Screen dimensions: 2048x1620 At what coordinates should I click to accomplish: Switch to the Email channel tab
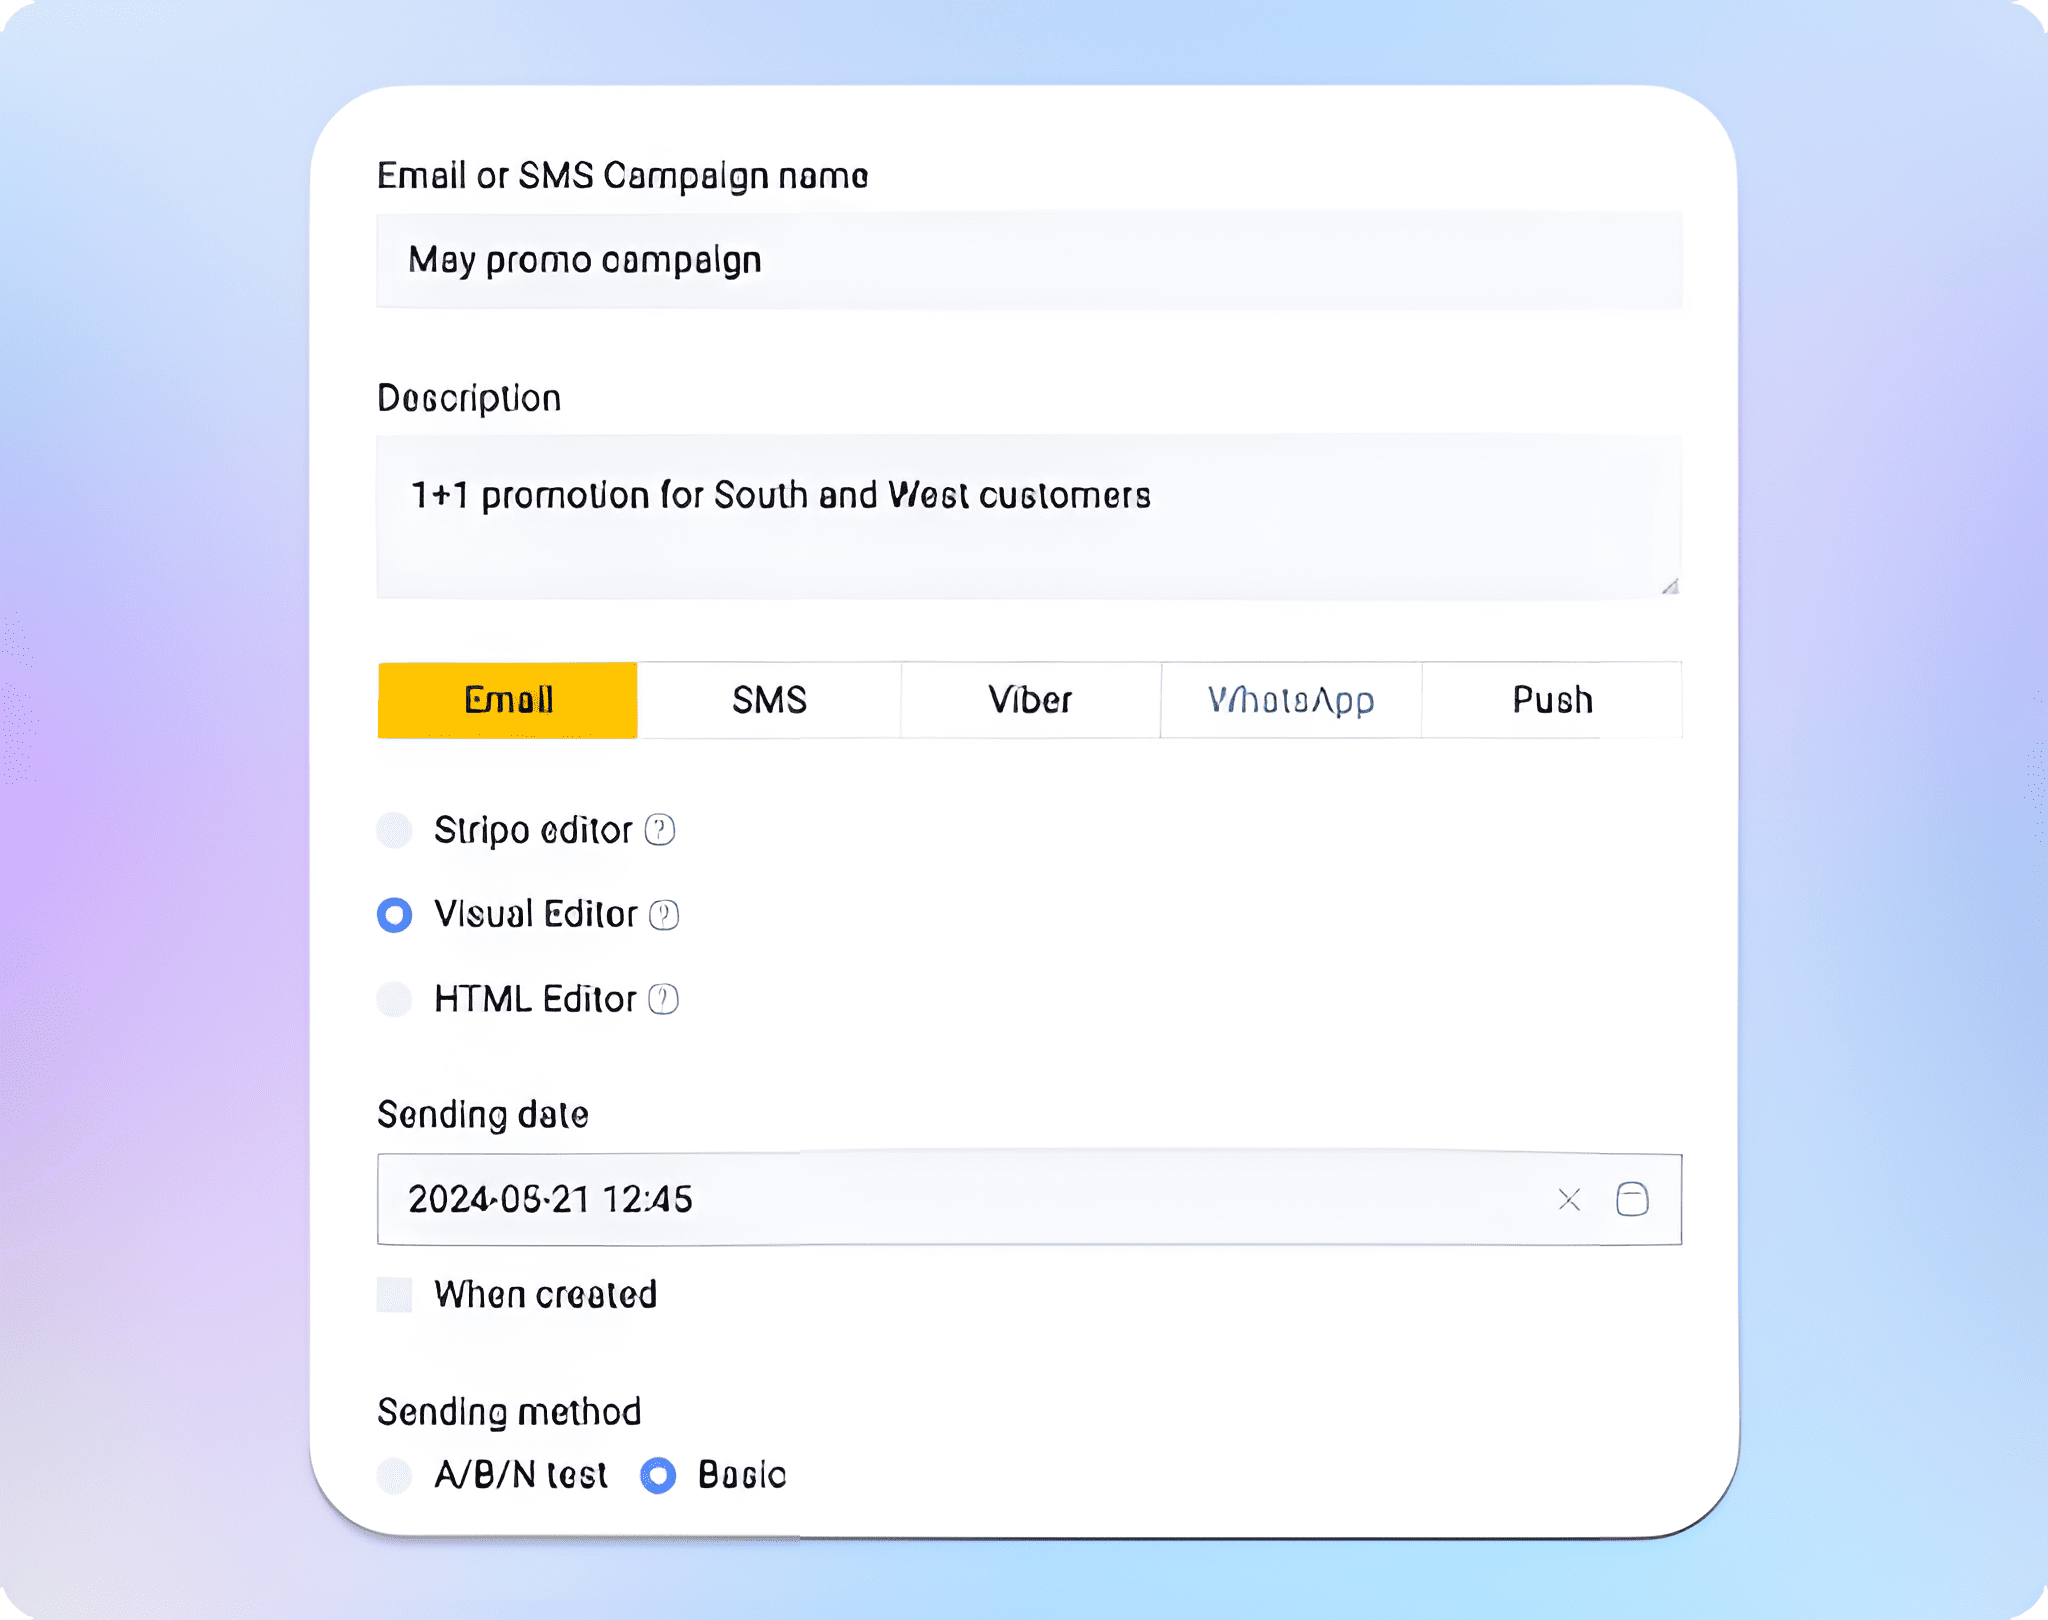click(508, 700)
